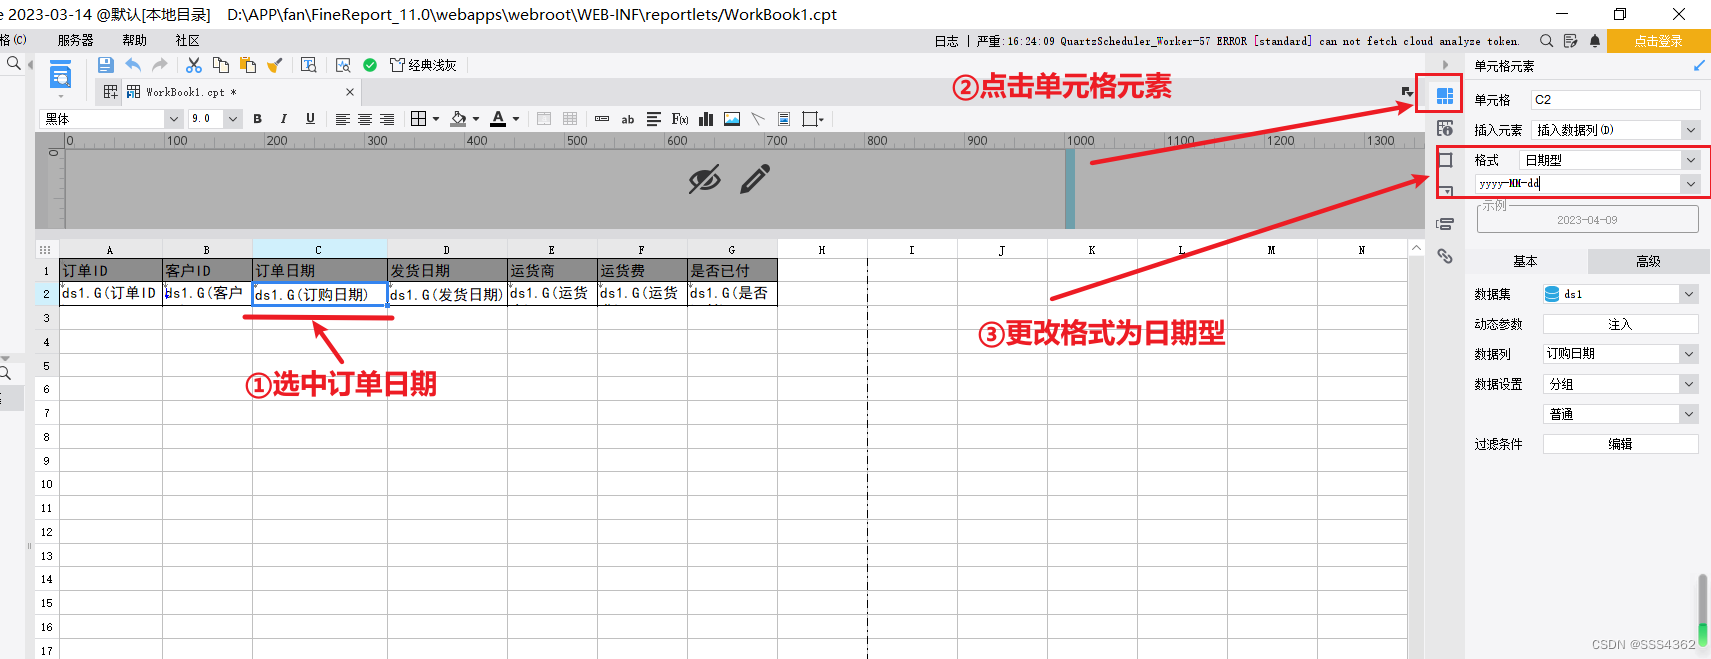1711x659 pixels.
Task: Activate the format painter brush
Action: click(x=274, y=65)
